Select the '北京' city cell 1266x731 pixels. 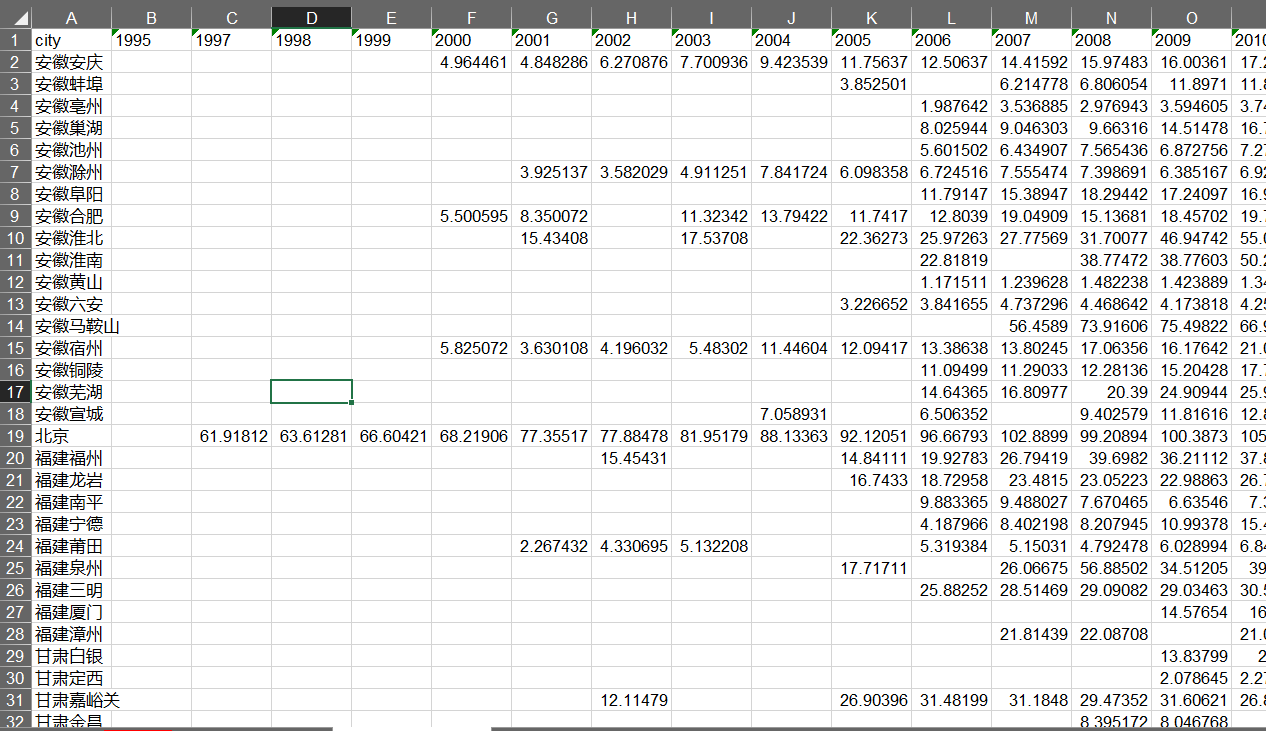coord(71,436)
